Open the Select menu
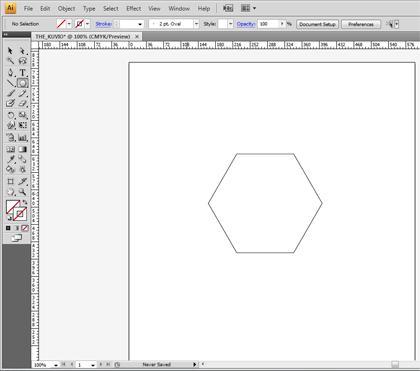This screenshot has width=420, height=371. click(x=111, y=8)
